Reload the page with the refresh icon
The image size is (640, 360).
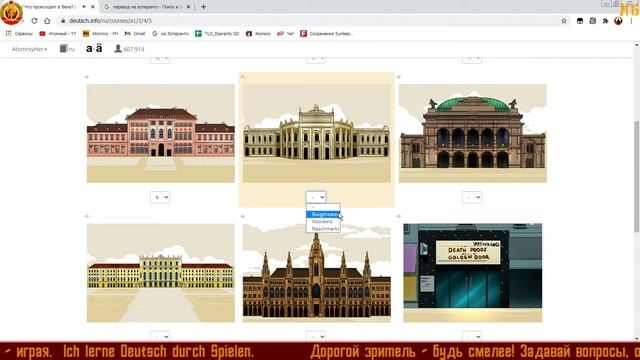[x=34, y=21]
